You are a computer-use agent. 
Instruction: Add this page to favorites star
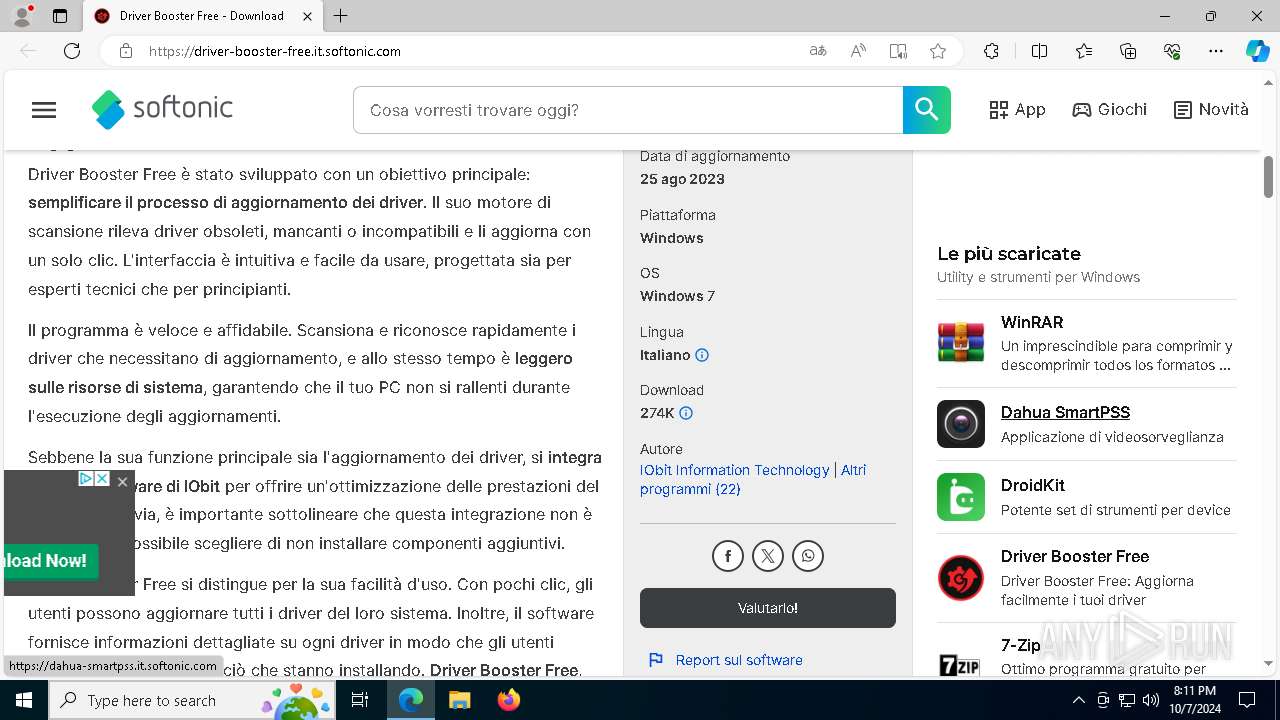[938, 51]
